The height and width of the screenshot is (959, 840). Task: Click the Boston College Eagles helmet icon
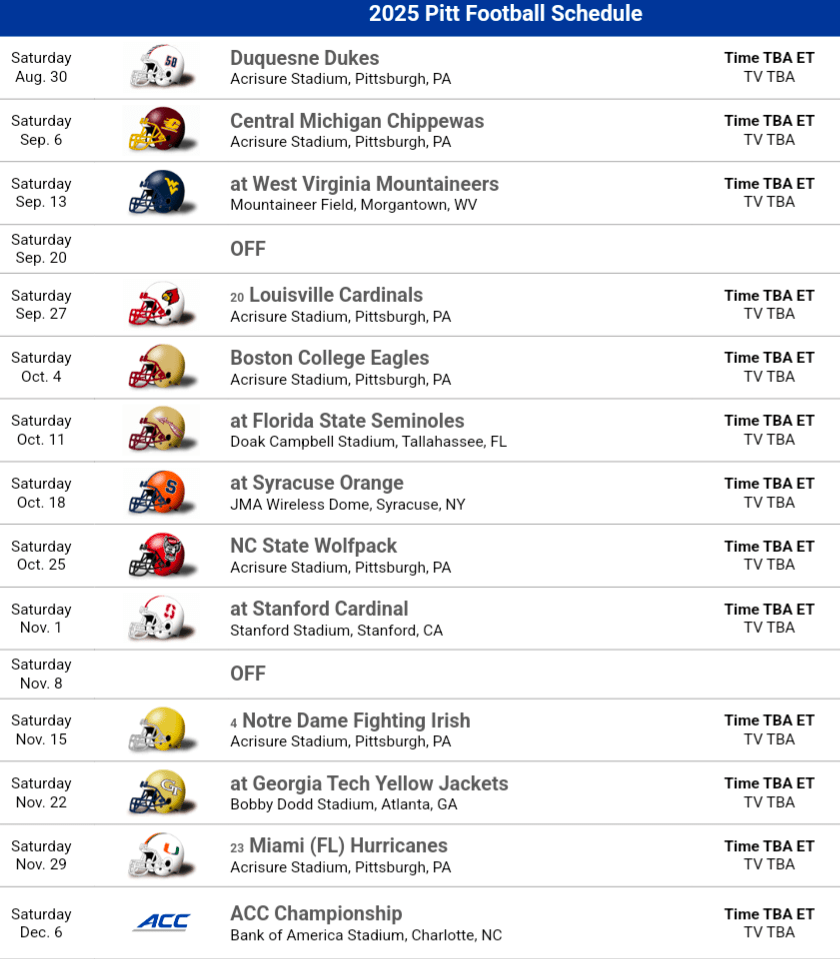tap(160, 367)
